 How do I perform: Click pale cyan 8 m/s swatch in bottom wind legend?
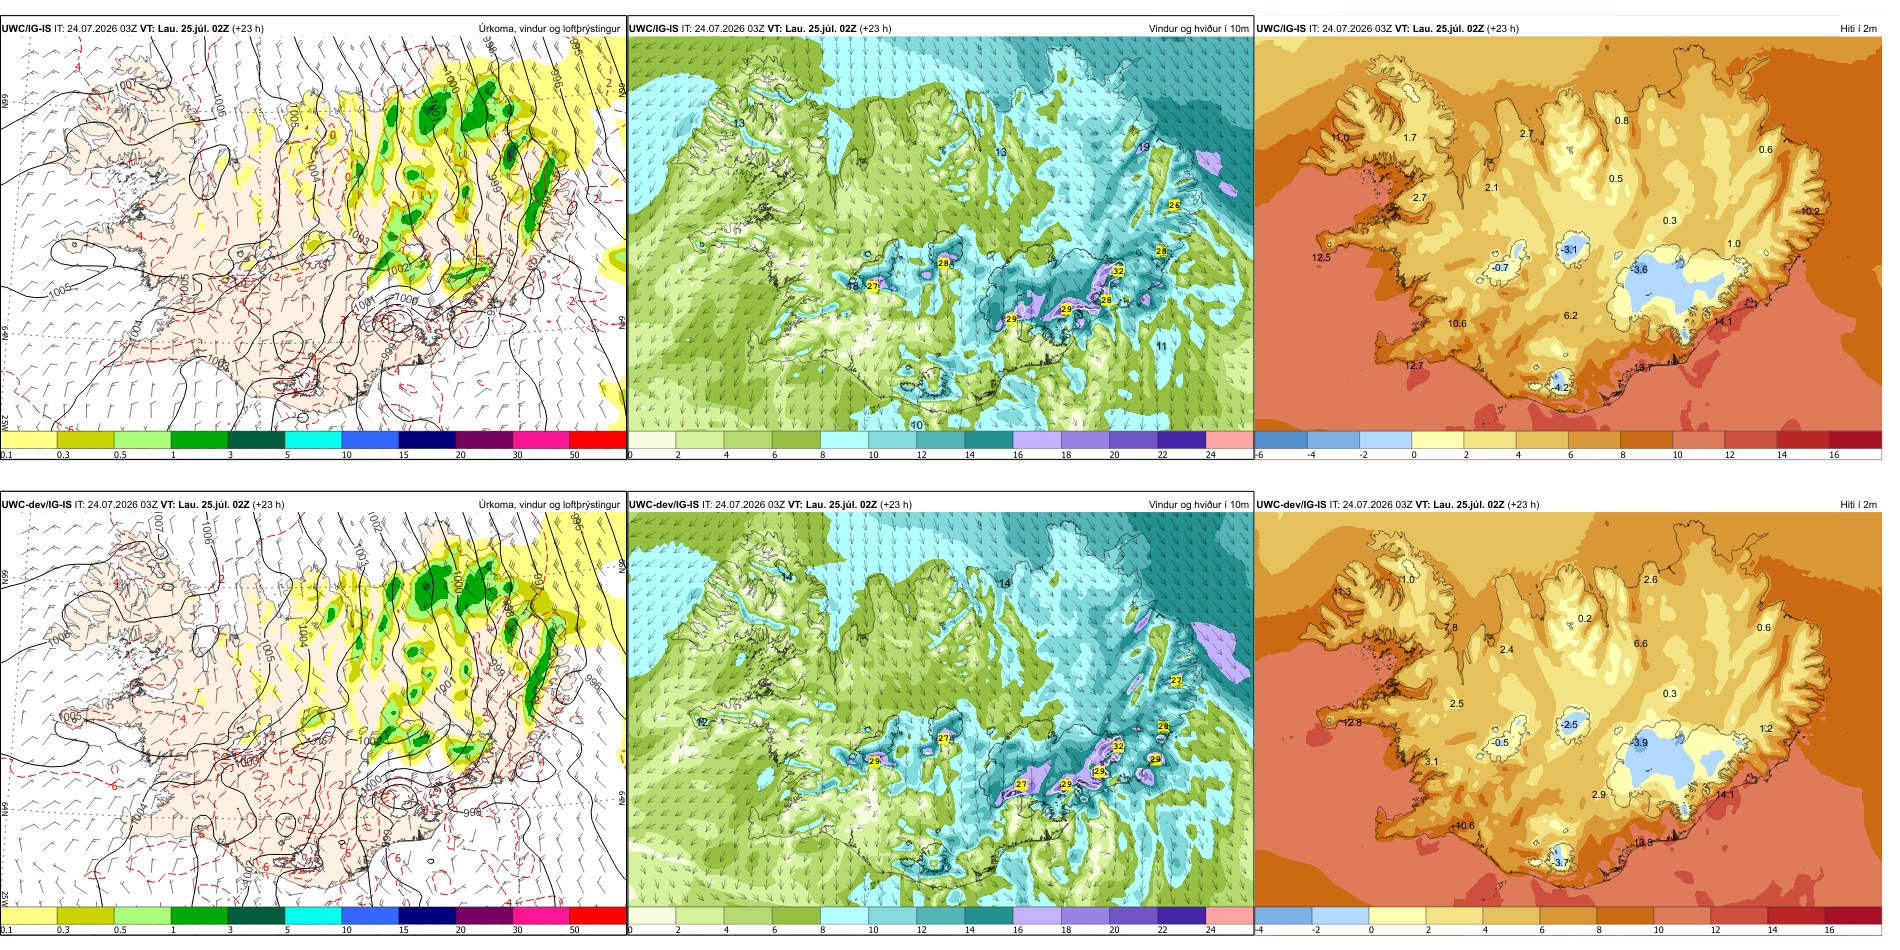click(844, 915)
